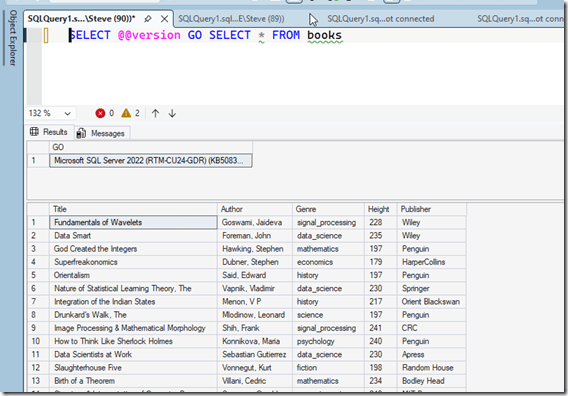Select row header 7 in books grid
568x396 pixels.
click(38, 301)
